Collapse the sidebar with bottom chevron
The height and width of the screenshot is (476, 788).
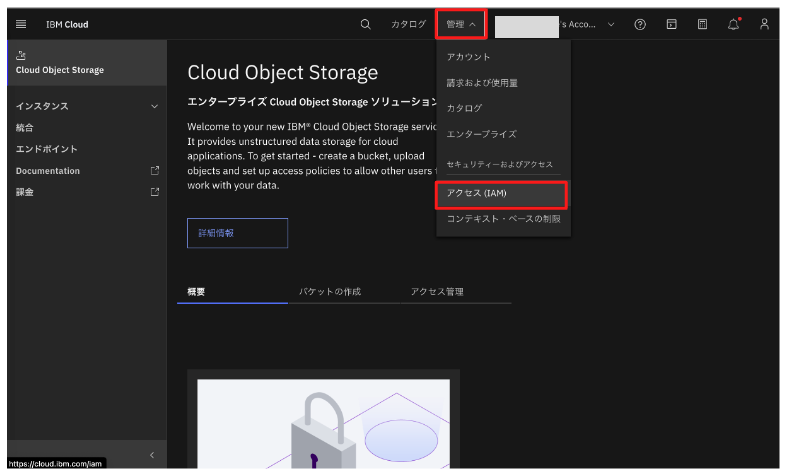click(x=152, y=455)
